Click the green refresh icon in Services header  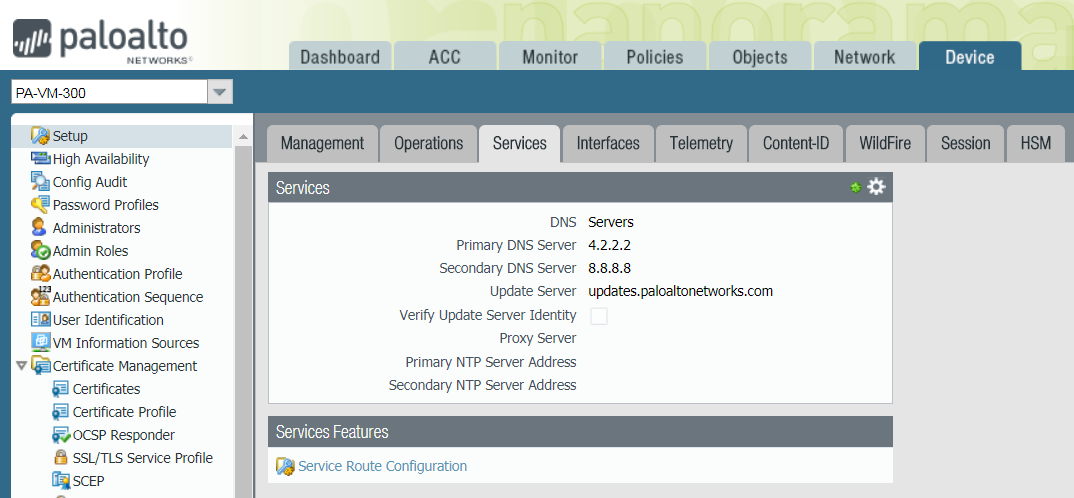click(855, 187)
